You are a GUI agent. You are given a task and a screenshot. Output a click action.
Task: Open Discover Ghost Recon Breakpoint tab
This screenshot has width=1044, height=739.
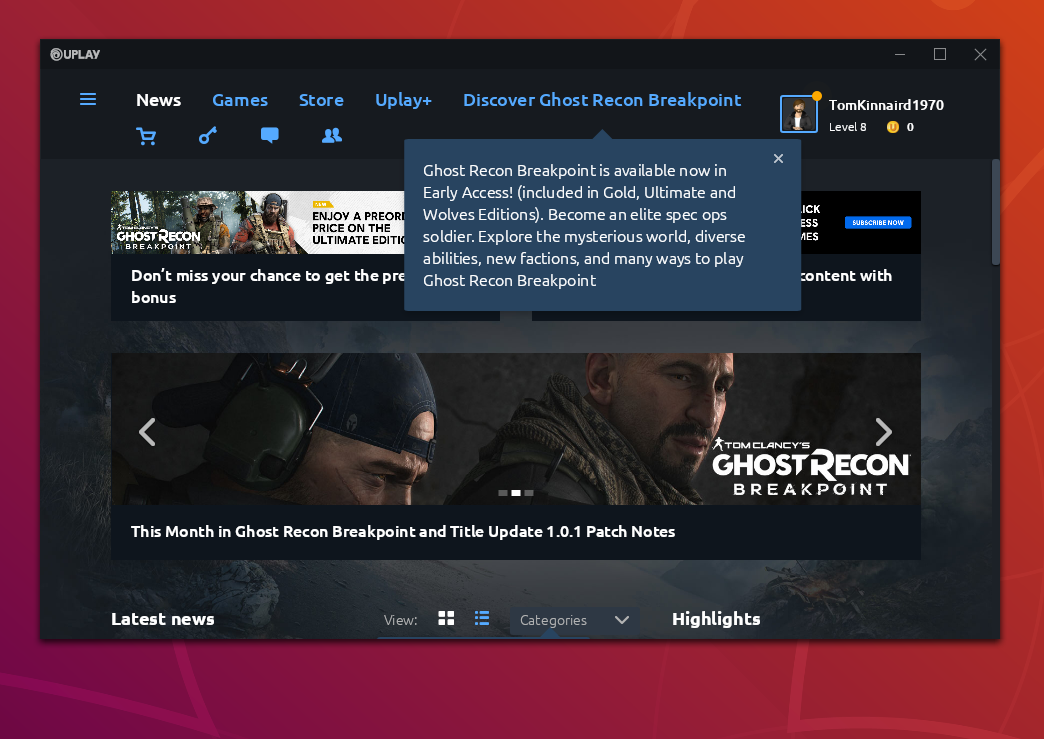point(602,100)
